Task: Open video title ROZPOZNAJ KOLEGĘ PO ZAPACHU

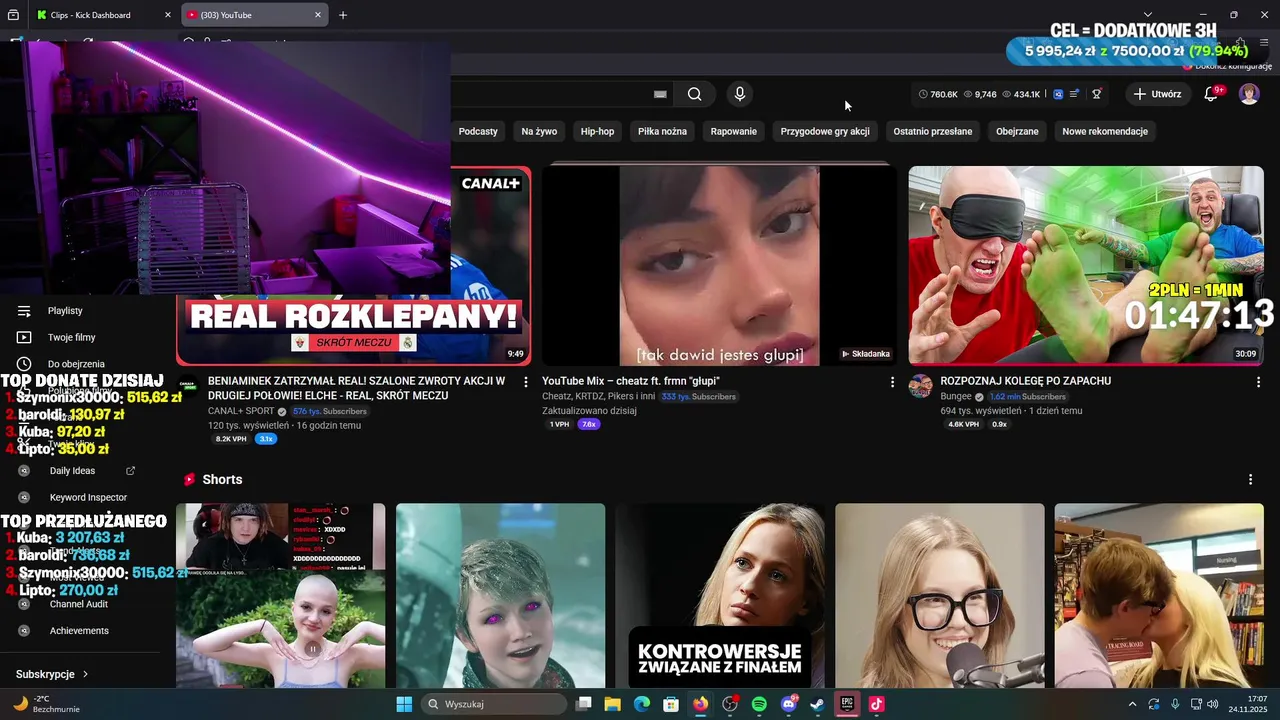Action: tap(1026, 381)
